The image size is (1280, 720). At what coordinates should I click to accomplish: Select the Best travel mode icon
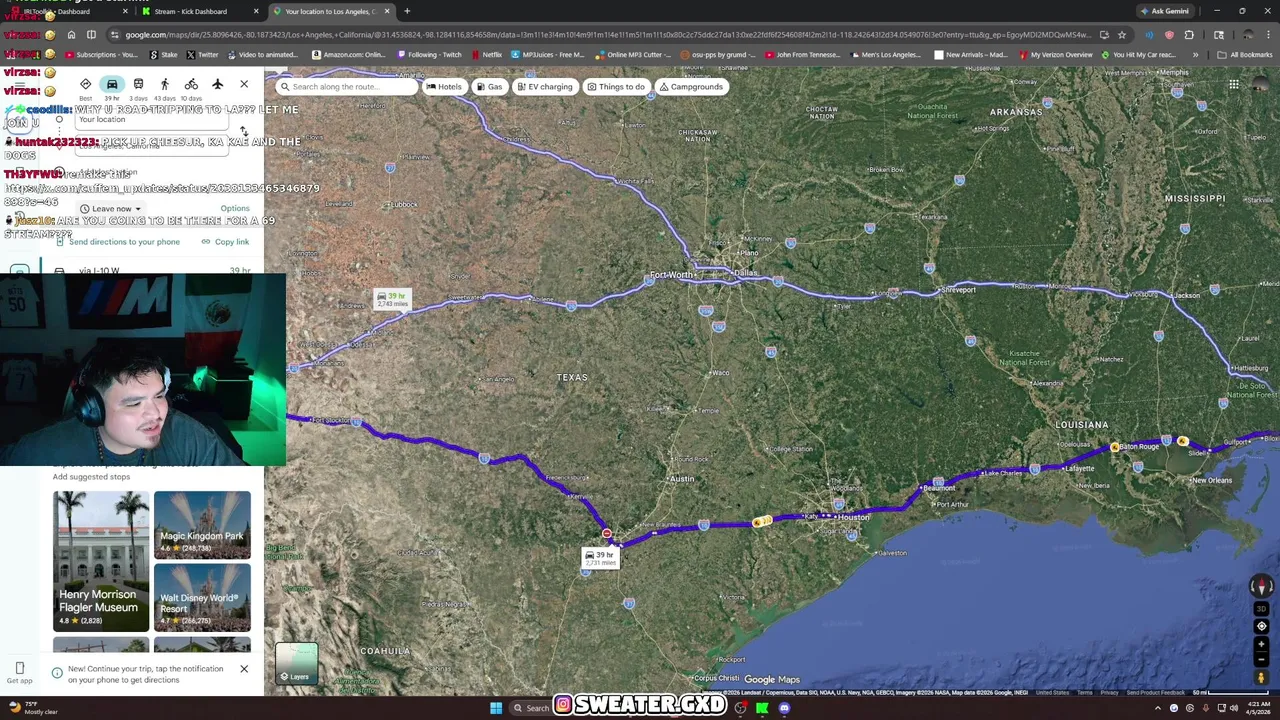coord(85,86)
